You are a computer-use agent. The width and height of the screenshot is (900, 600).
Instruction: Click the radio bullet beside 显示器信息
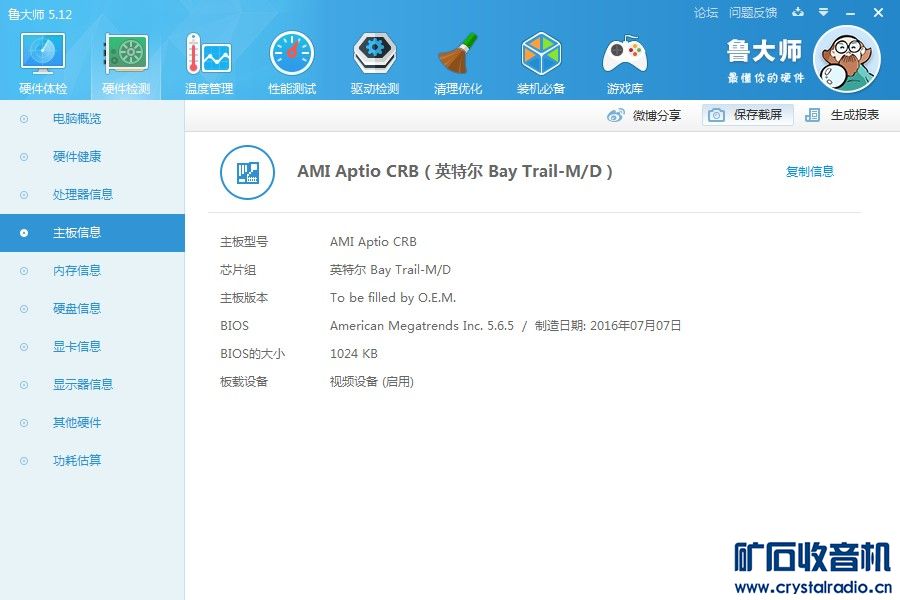[x=24, y=384]
